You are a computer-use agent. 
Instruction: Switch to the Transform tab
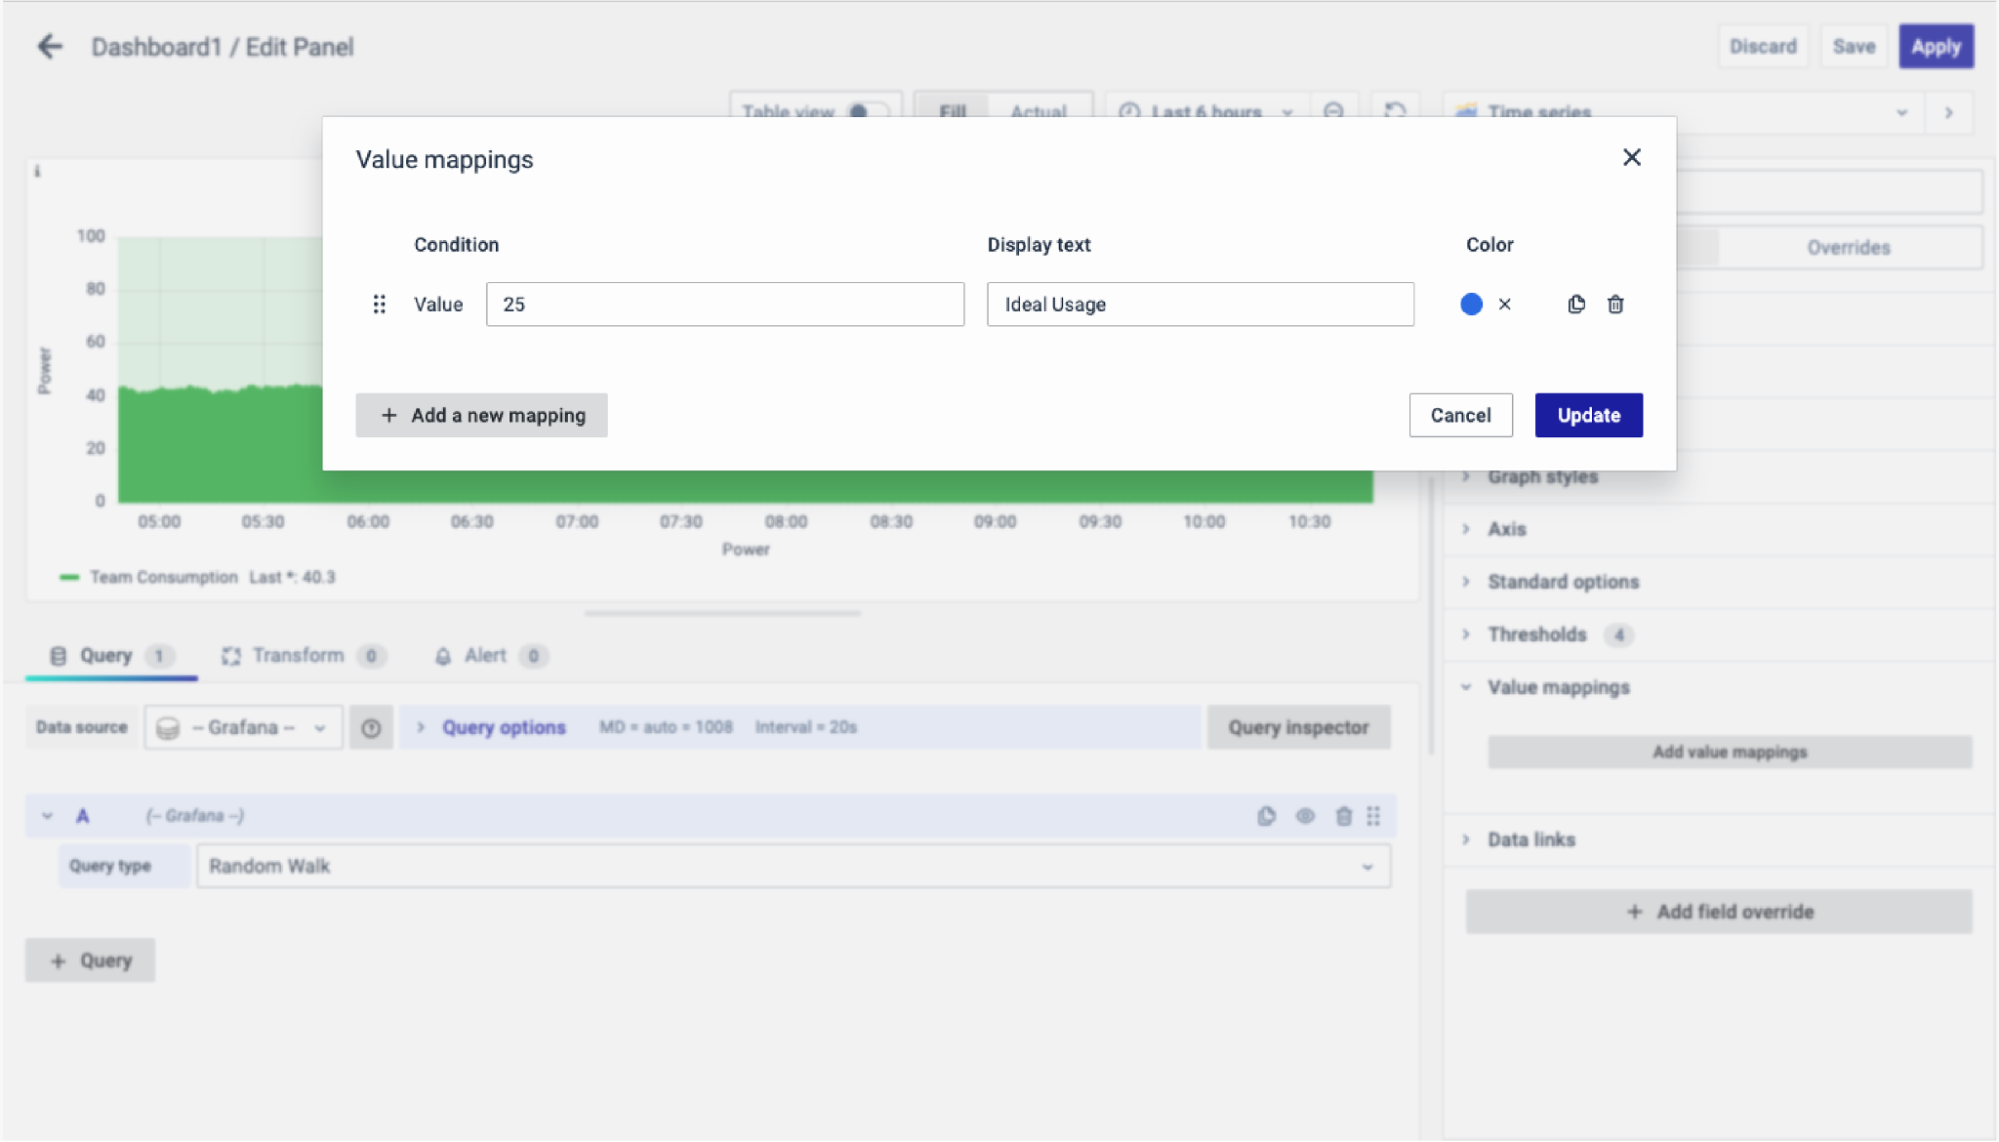(x=297, y=655)
